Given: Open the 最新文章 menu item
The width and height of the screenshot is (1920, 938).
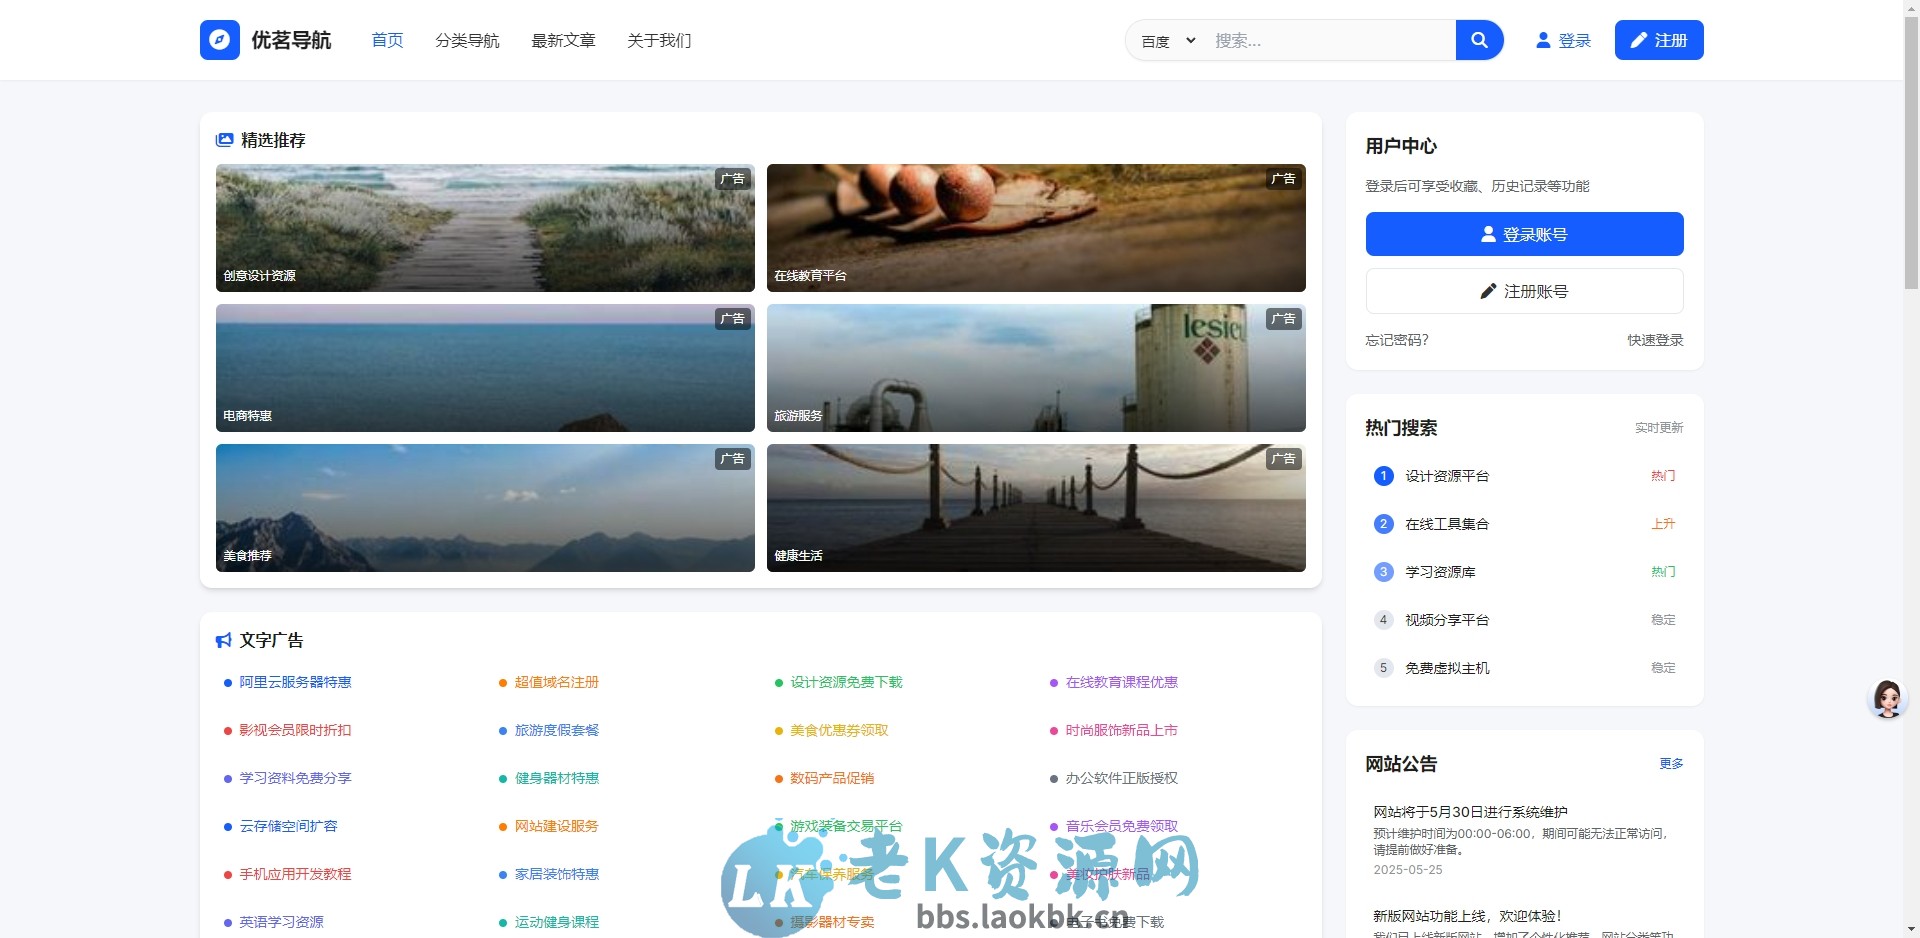Looking at the screenshot, I should click(x=563, y=41).
